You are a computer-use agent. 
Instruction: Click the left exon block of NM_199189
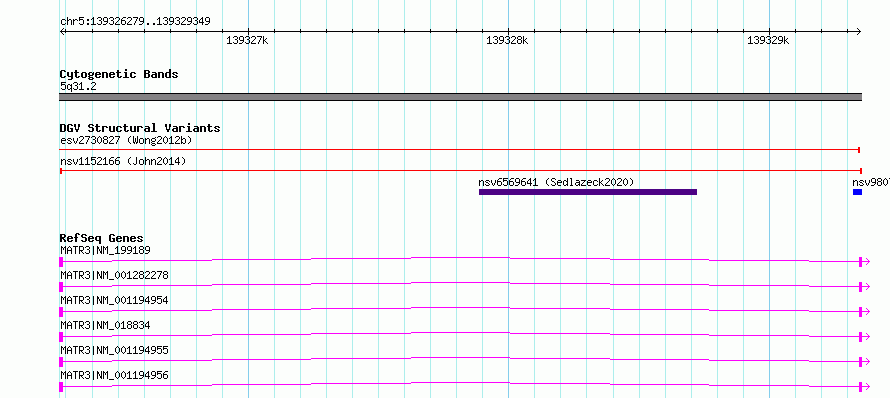tap(61, 261)
